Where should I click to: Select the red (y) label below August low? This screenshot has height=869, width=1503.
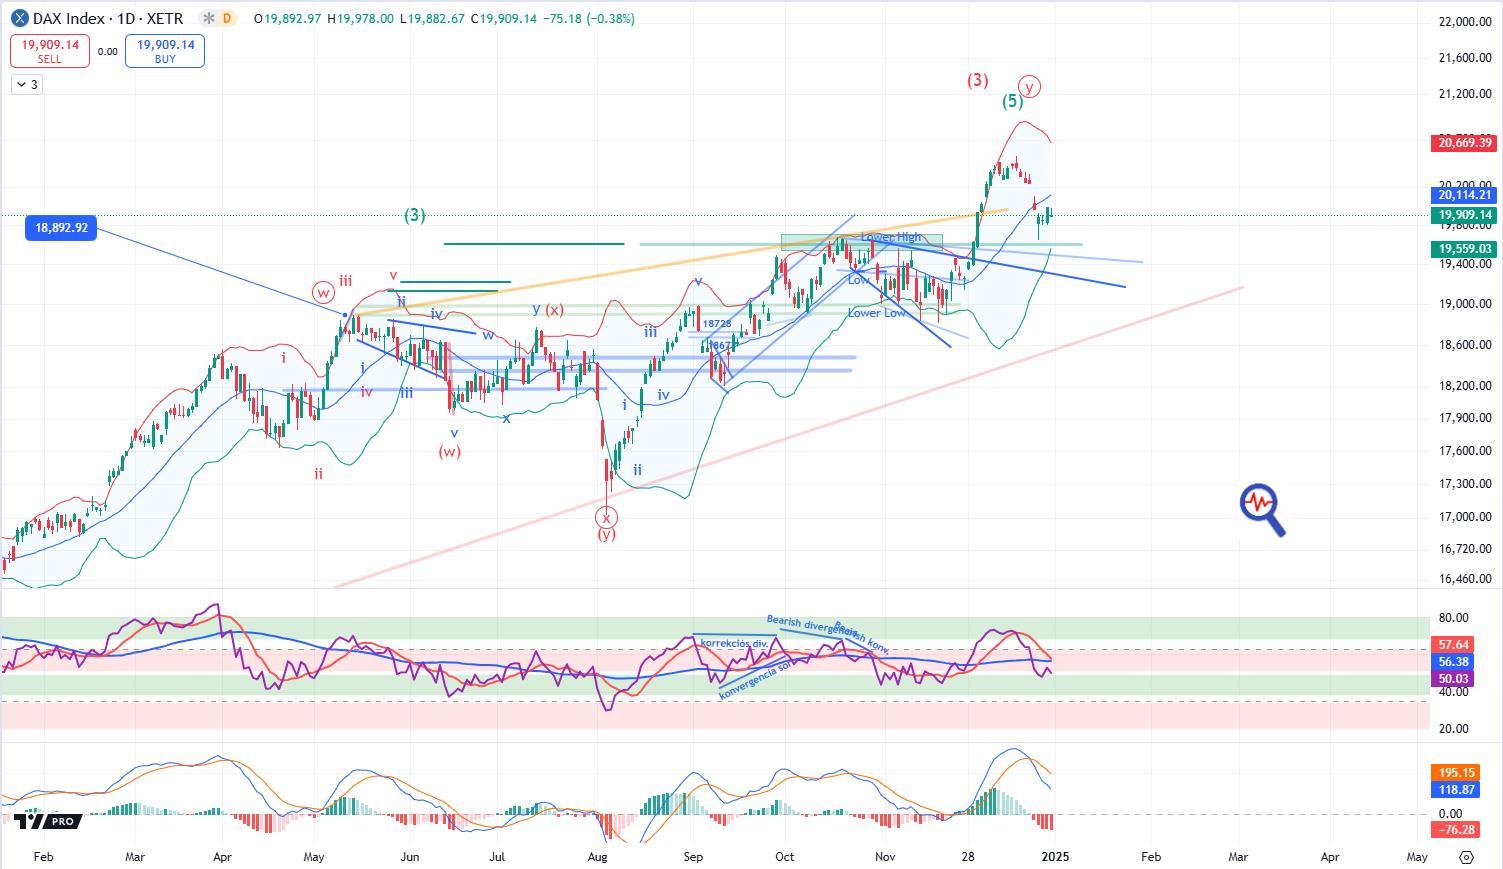pos(607,535)
